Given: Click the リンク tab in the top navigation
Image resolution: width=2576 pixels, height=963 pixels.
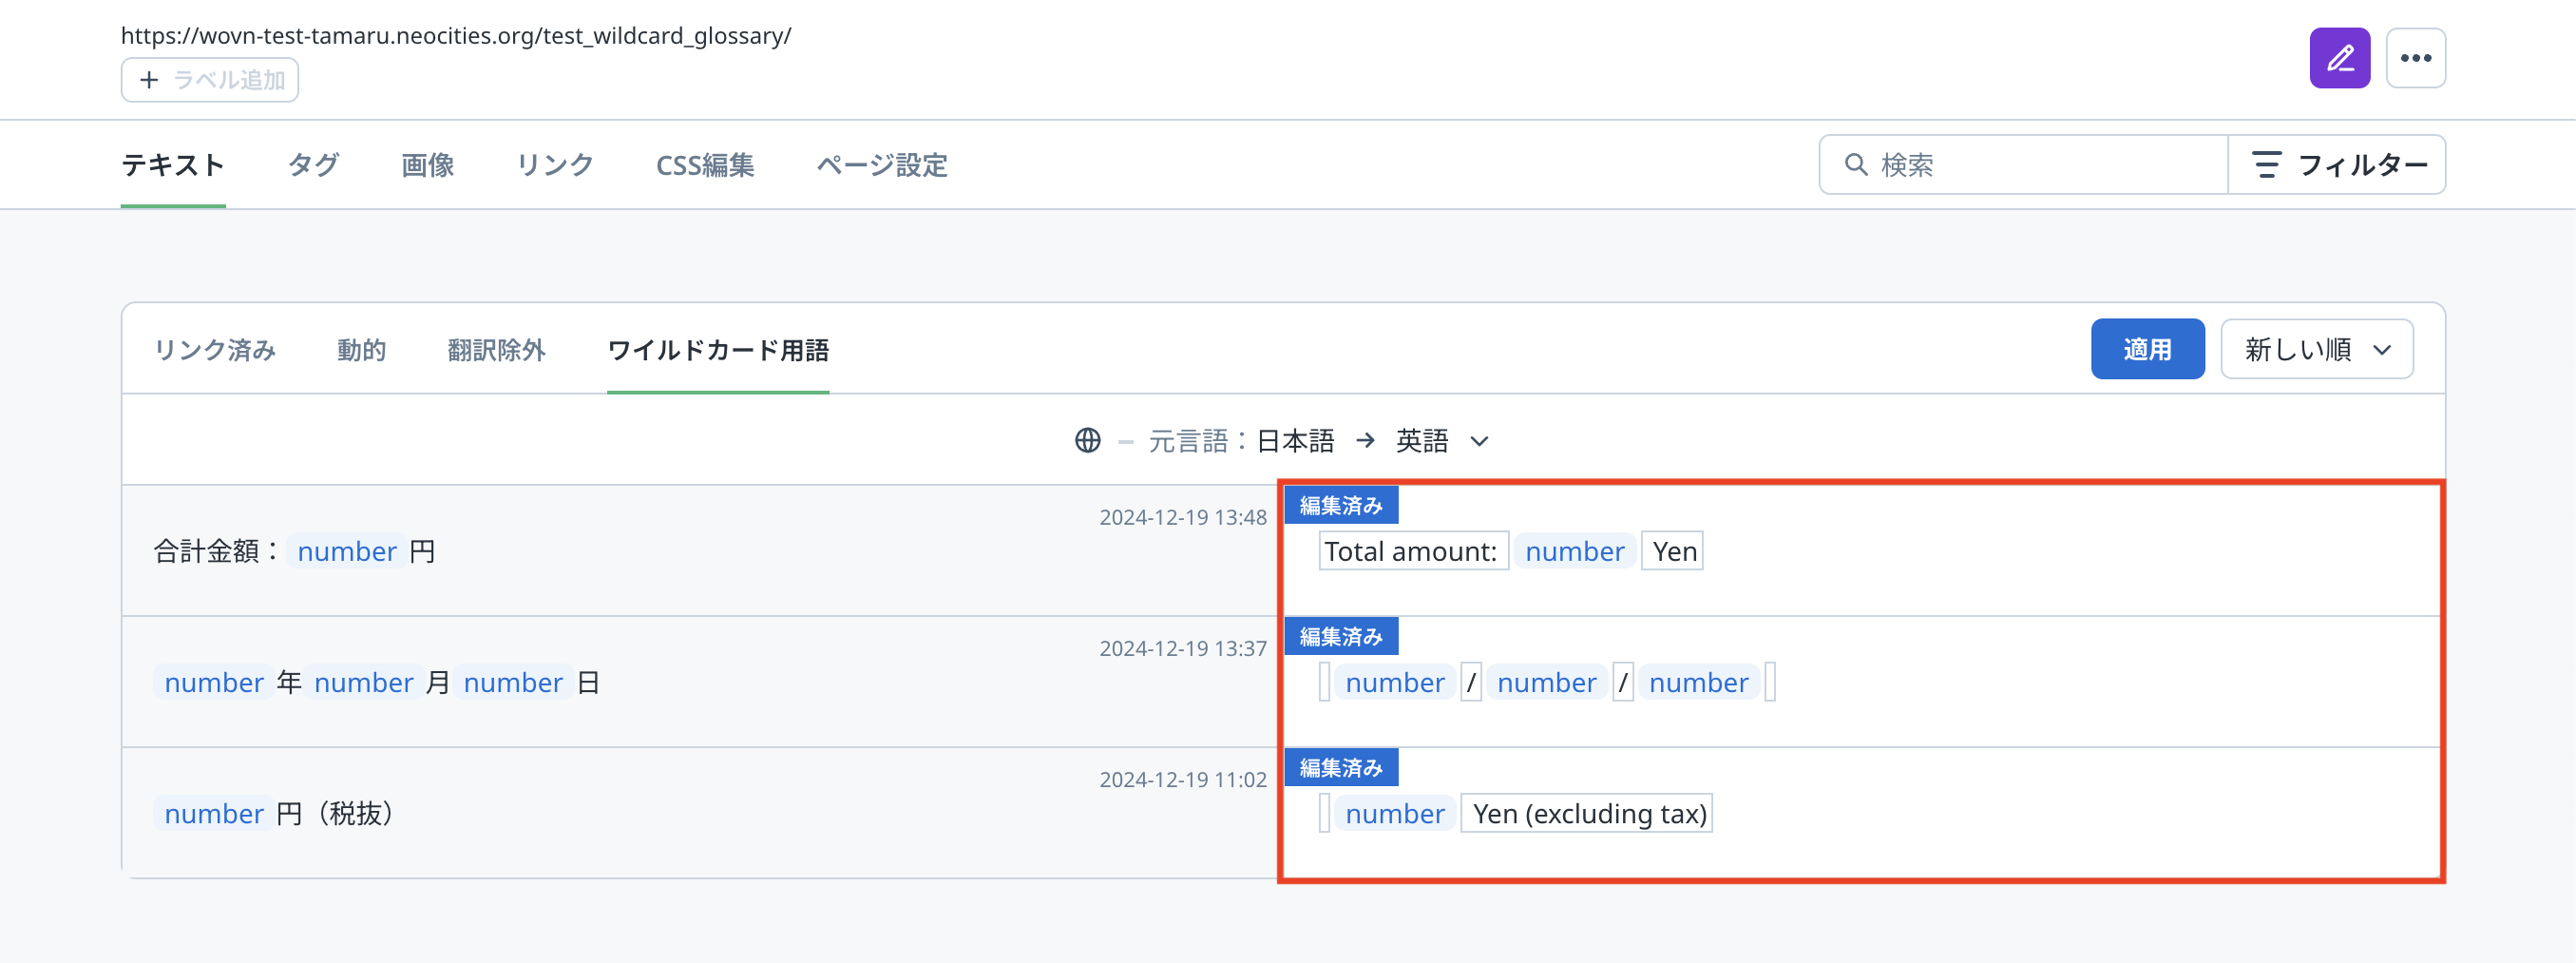Looking at the screenshot, I should (555, 165).
